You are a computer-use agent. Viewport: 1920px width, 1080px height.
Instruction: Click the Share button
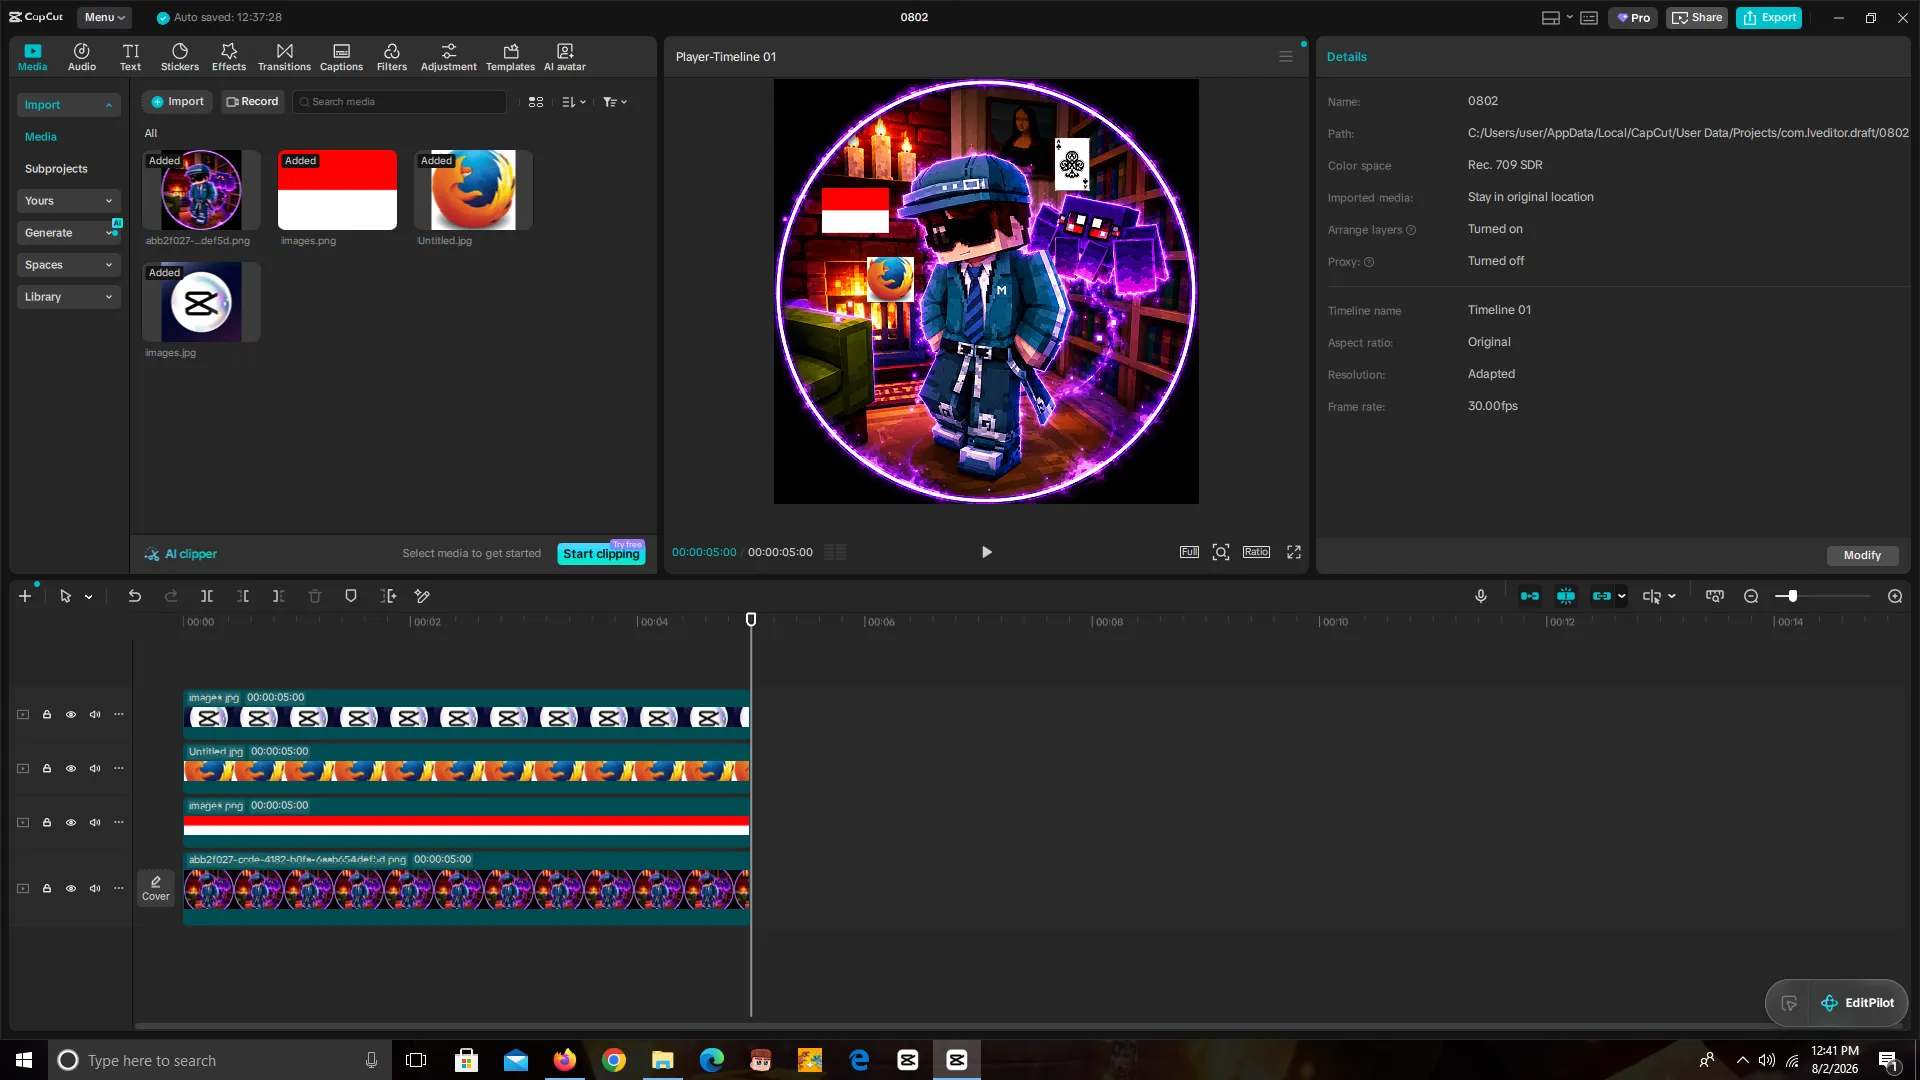click(x=1697, y=18)
